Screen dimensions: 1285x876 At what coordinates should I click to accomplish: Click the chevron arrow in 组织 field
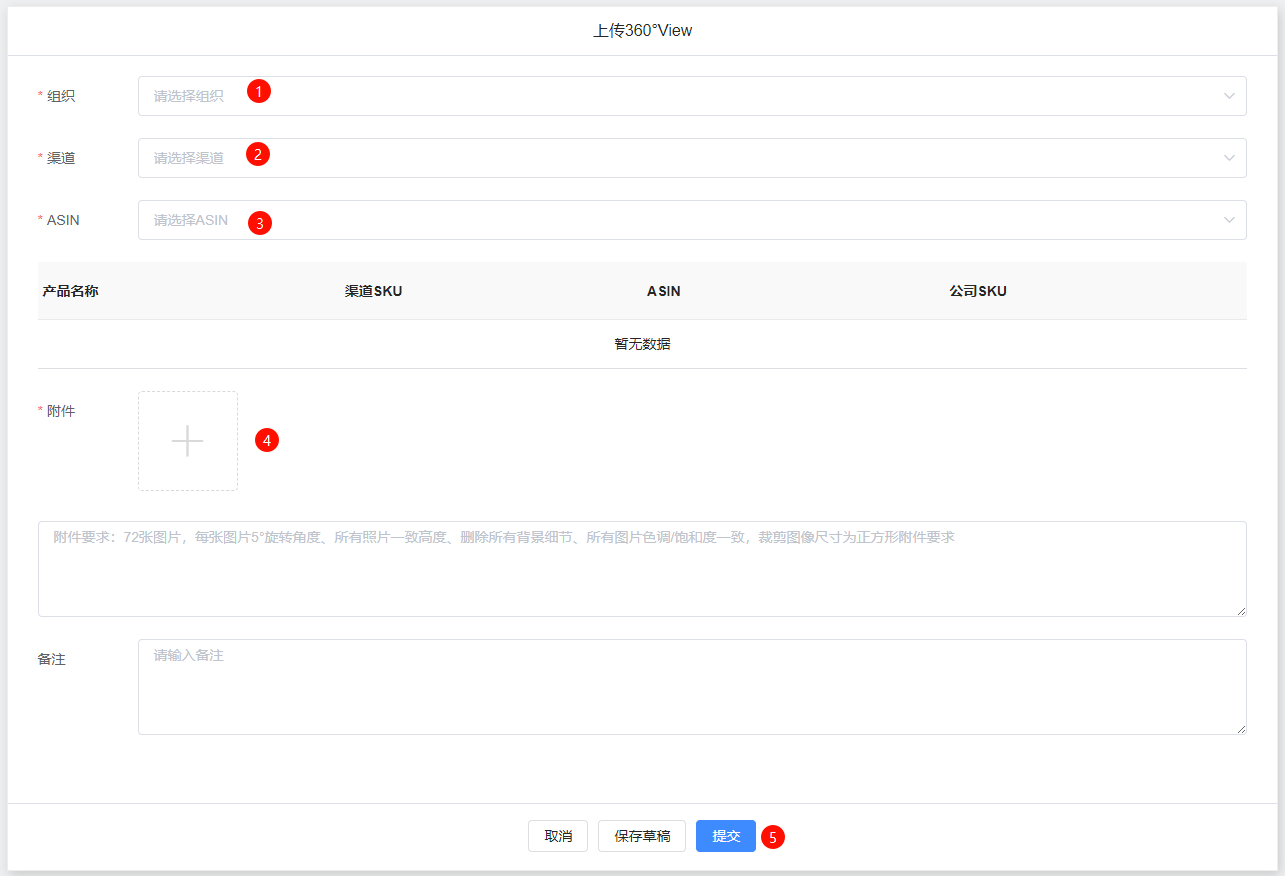pyautogui.click(x=1229, y=96)
